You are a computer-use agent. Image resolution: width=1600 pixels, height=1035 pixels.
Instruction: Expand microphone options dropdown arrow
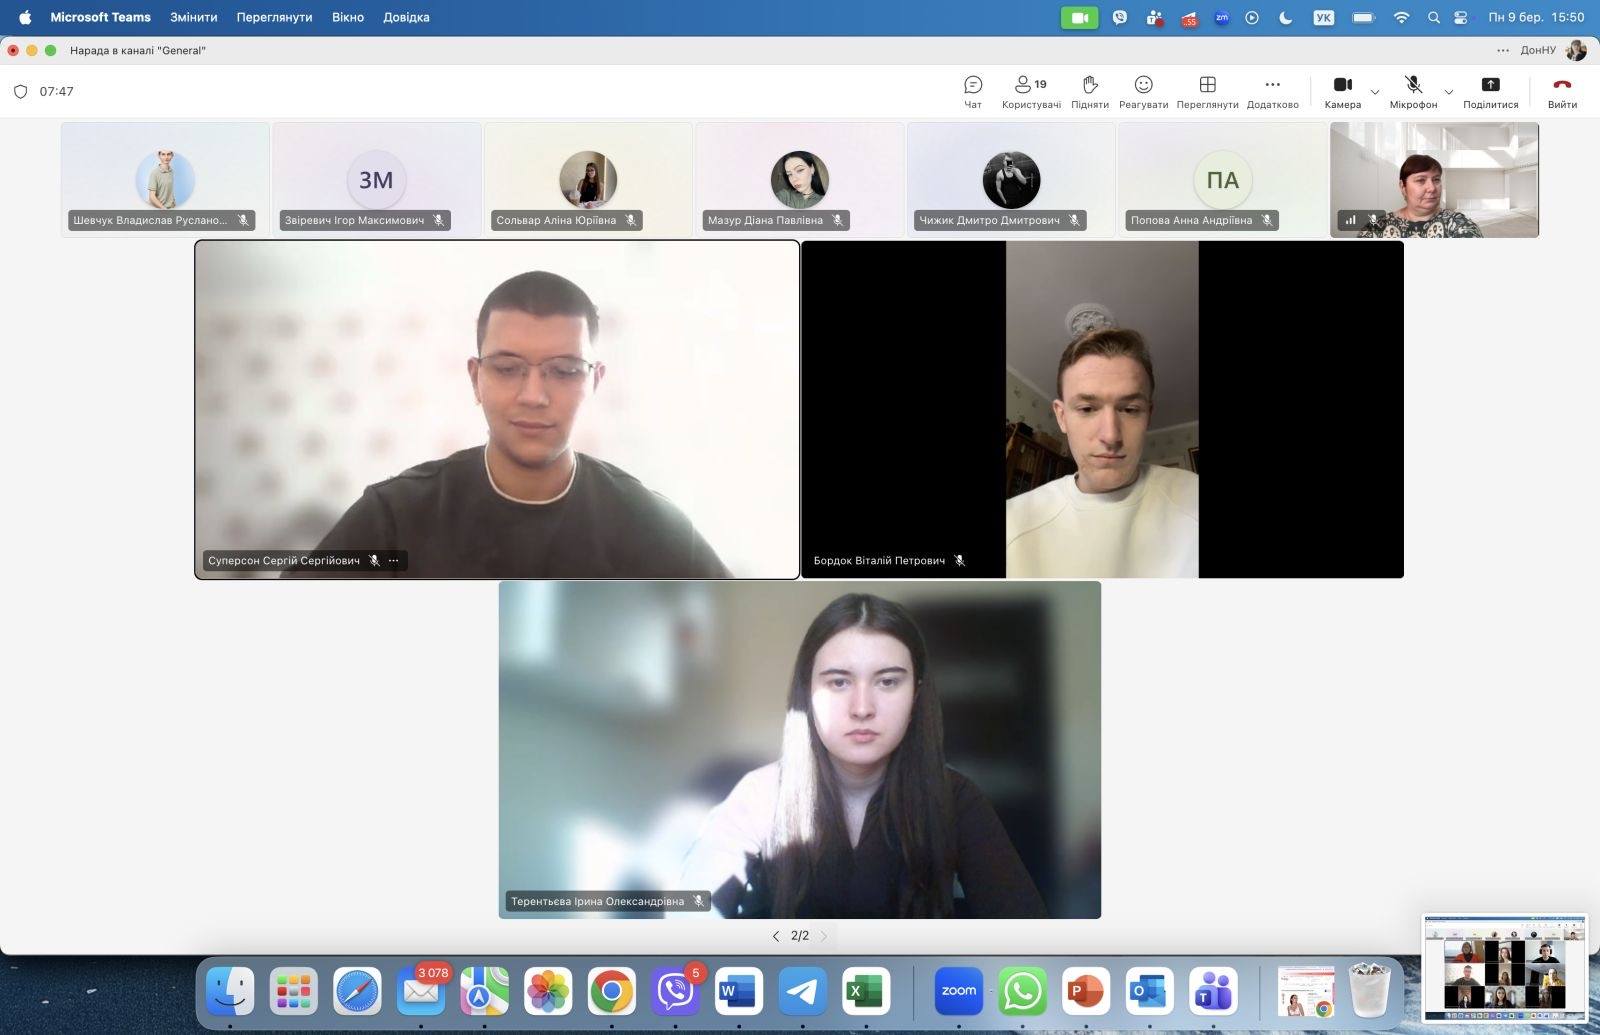click(1448, 92)
